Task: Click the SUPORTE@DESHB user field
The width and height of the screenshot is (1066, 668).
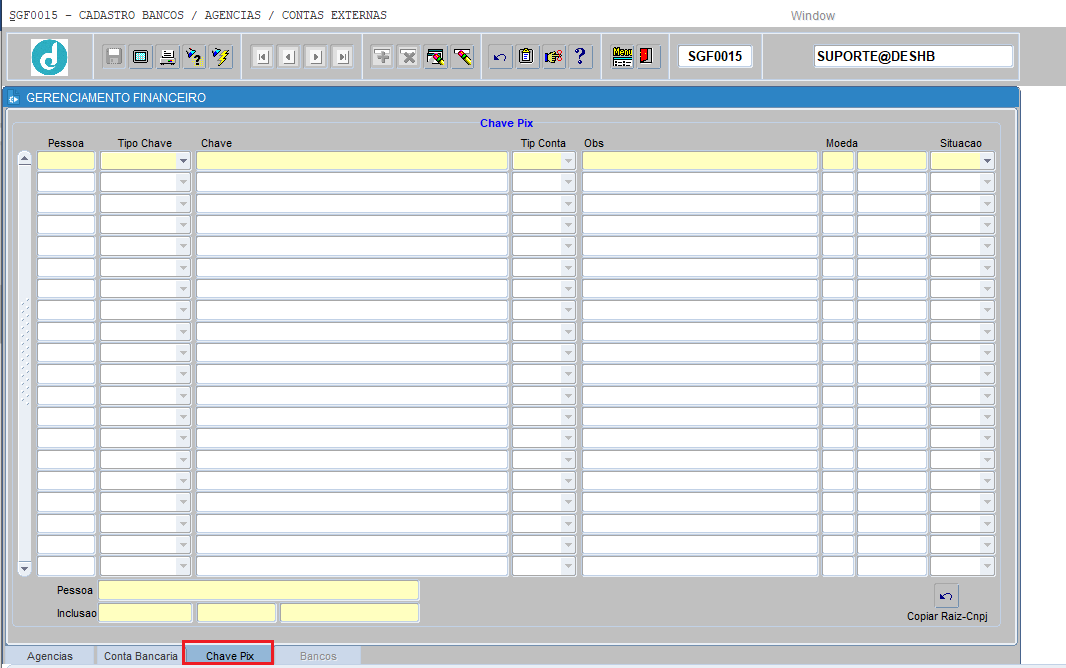Action: coord(914,56)
